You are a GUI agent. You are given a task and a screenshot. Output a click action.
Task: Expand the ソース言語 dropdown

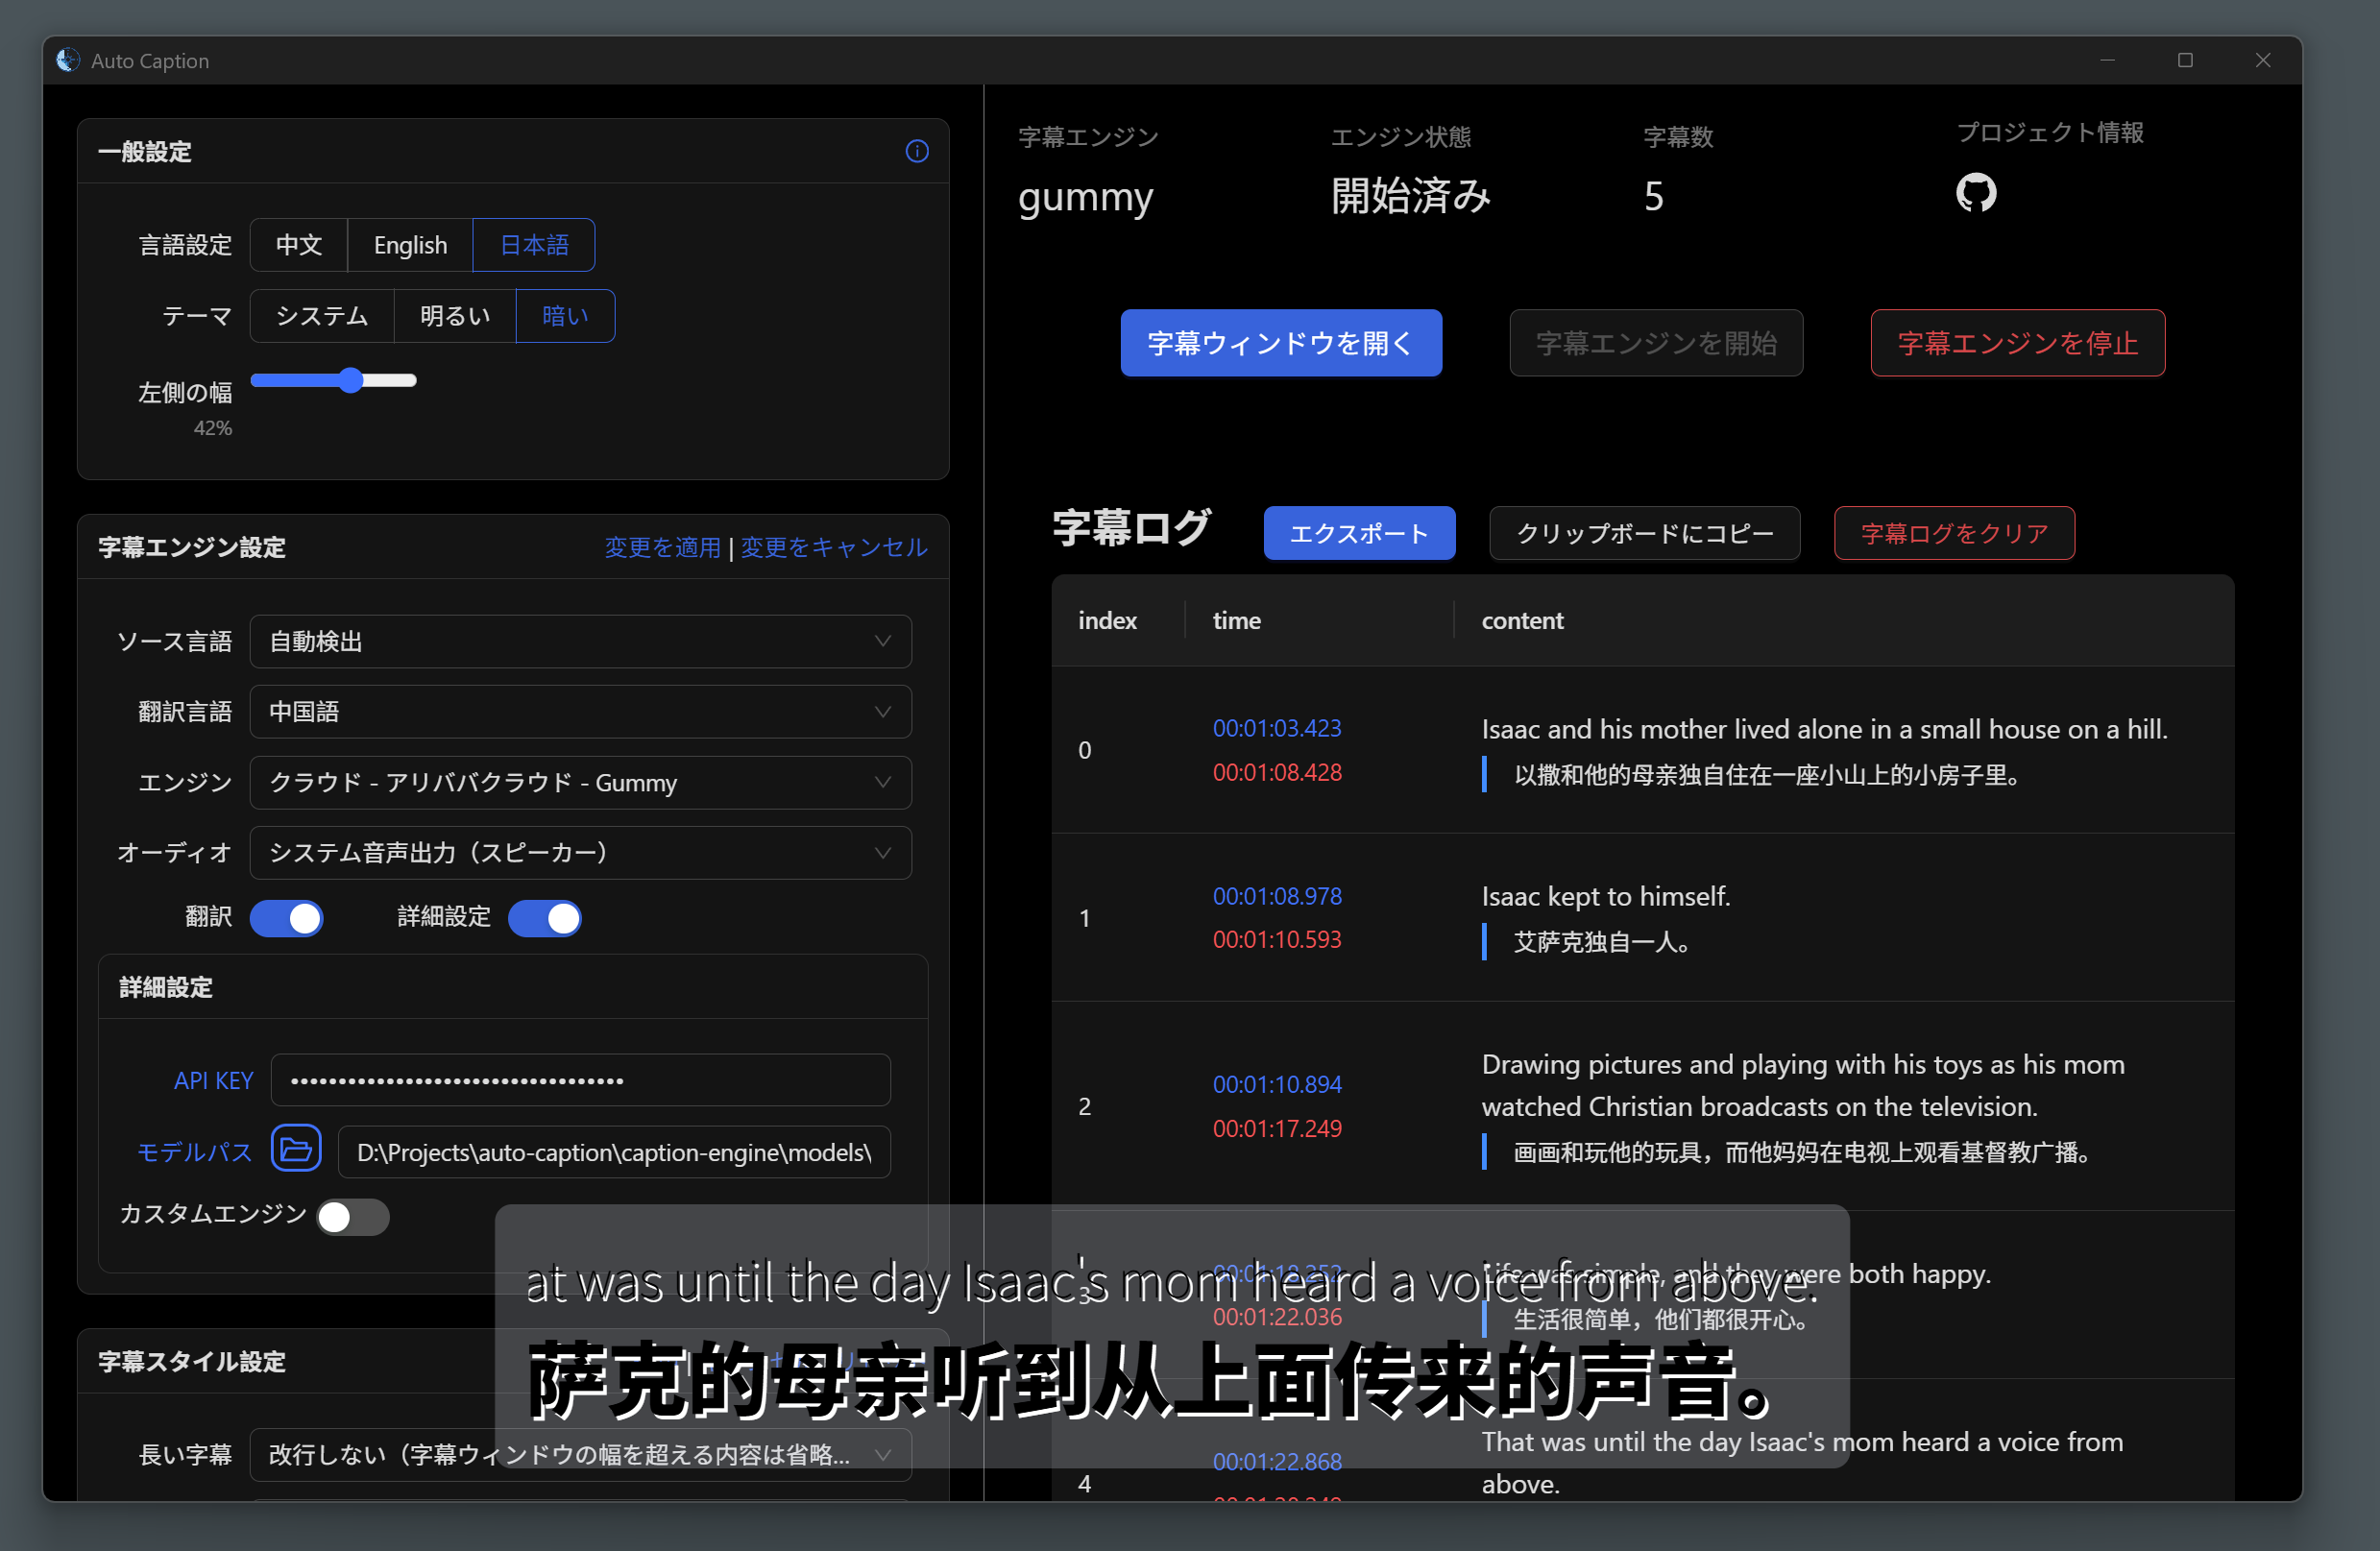(580, 641)
